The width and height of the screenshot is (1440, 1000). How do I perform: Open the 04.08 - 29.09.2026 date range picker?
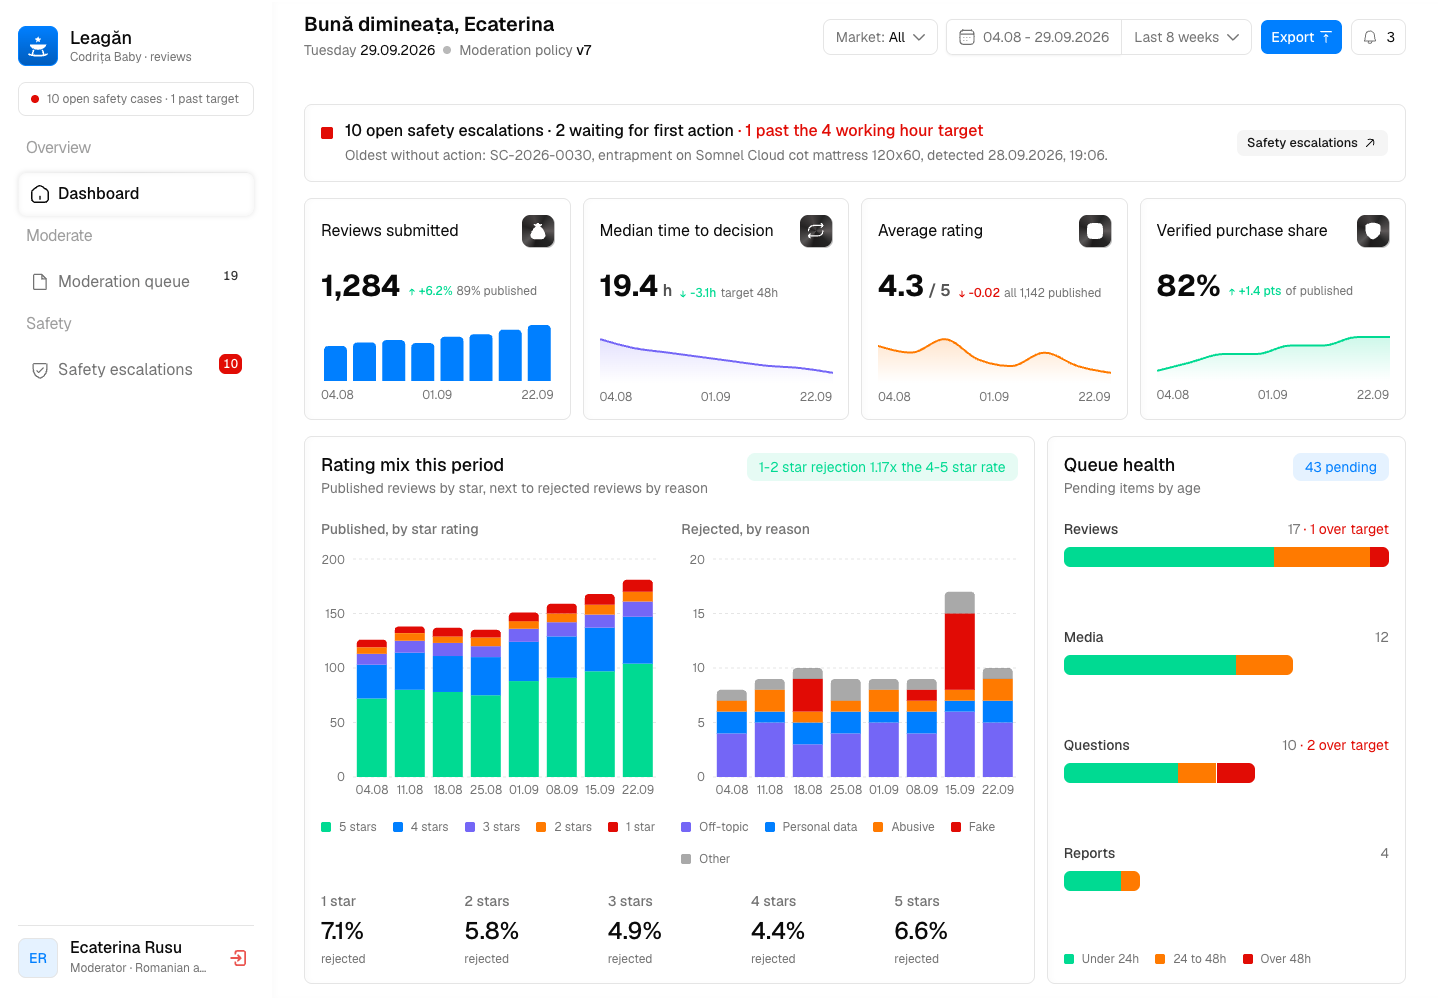[1034, 37]
